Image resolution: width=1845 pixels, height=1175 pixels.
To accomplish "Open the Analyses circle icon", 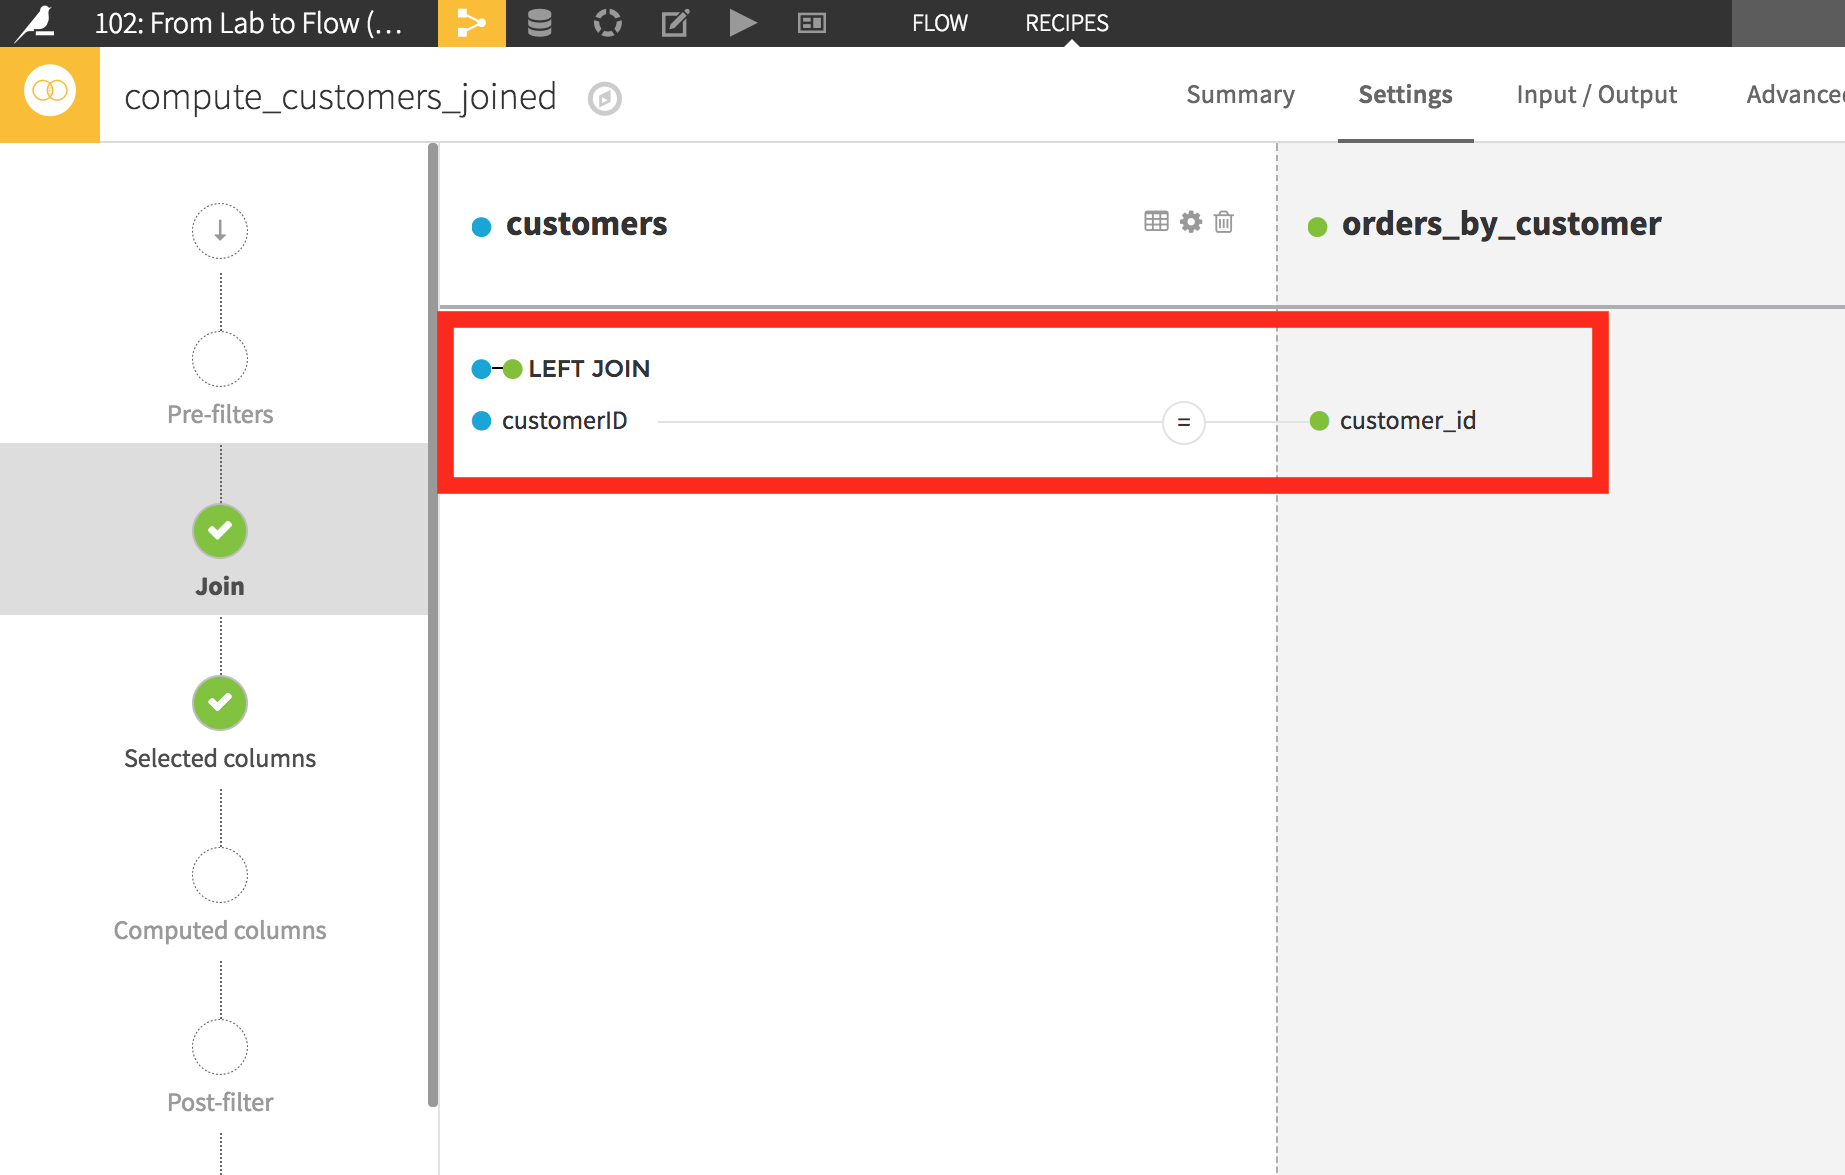I will click(607, 23).
